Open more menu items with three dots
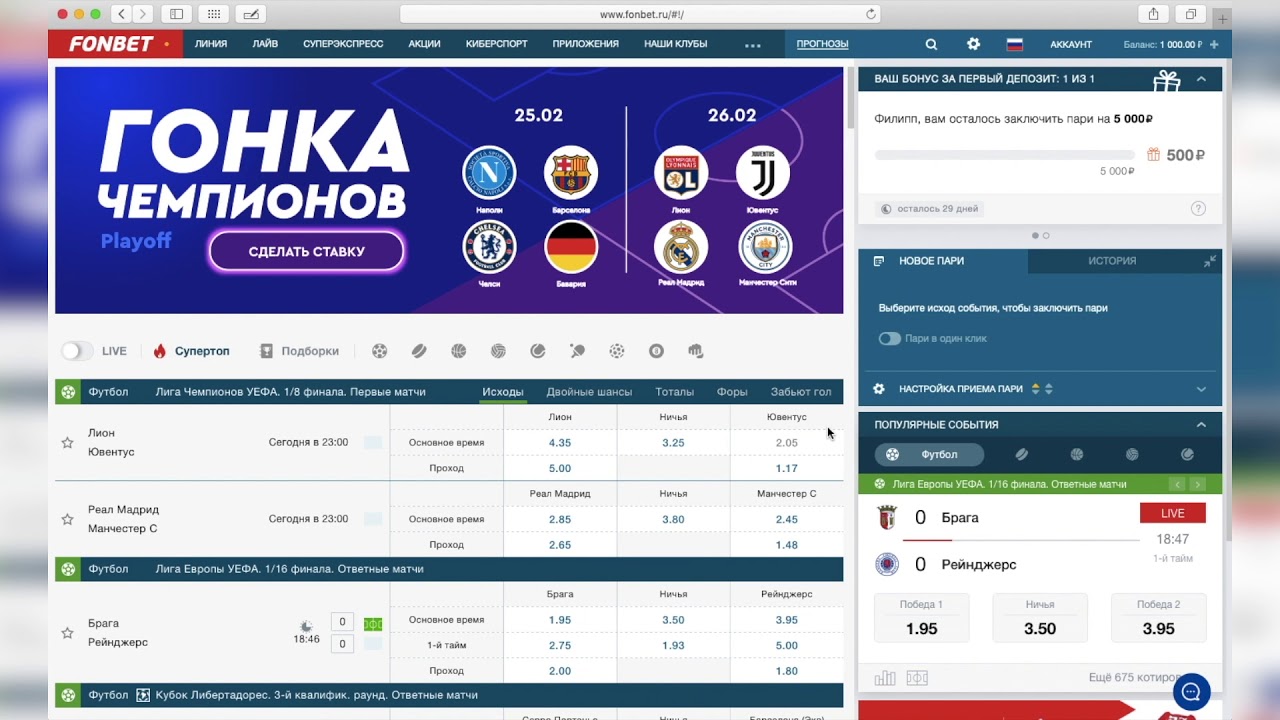This screenshot has width=1280, height=720. 753,45
